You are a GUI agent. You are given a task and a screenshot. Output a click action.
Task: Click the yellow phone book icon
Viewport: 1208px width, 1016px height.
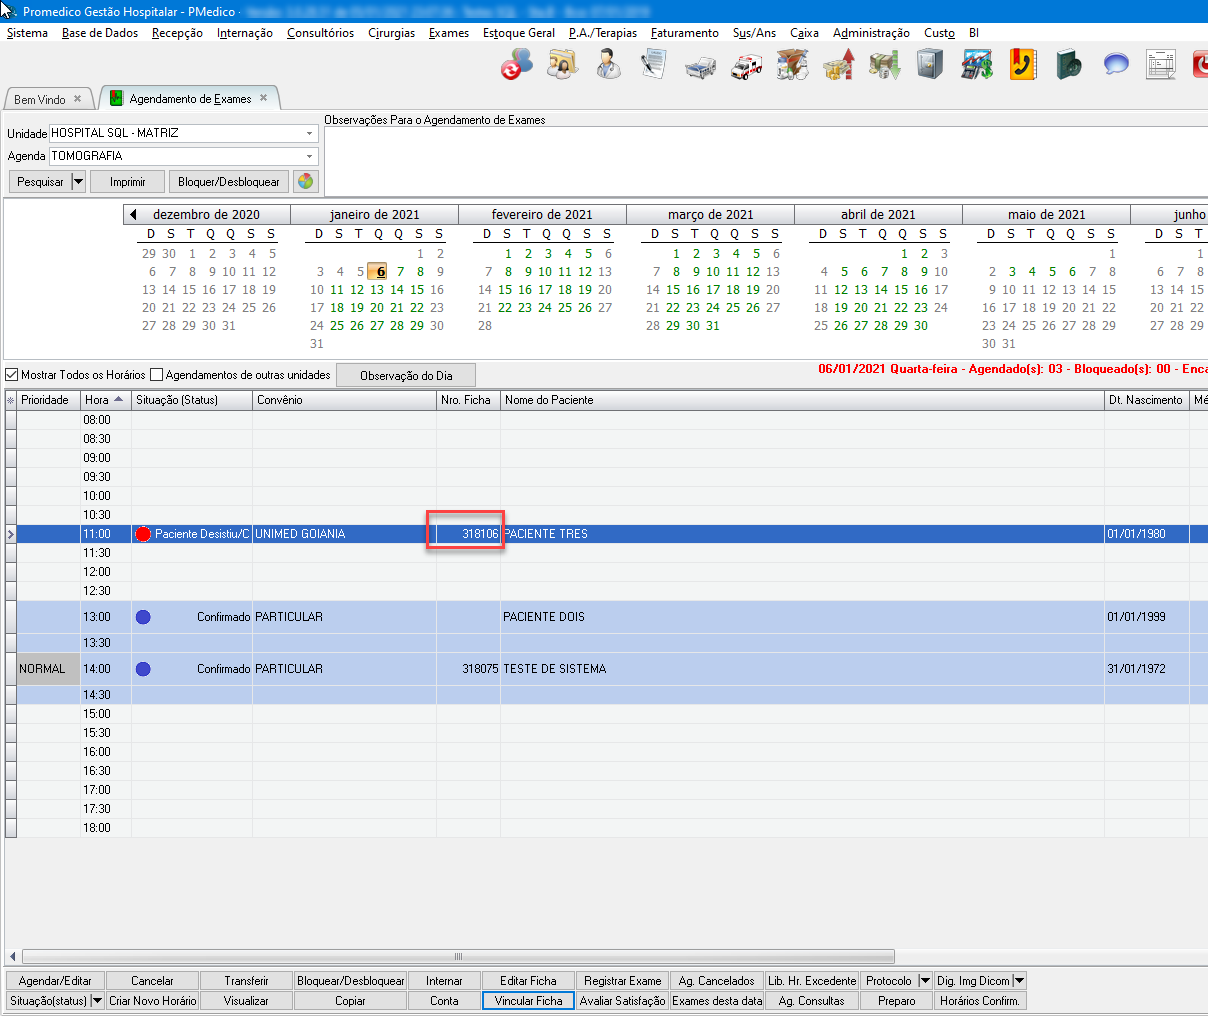point(1022,66)
